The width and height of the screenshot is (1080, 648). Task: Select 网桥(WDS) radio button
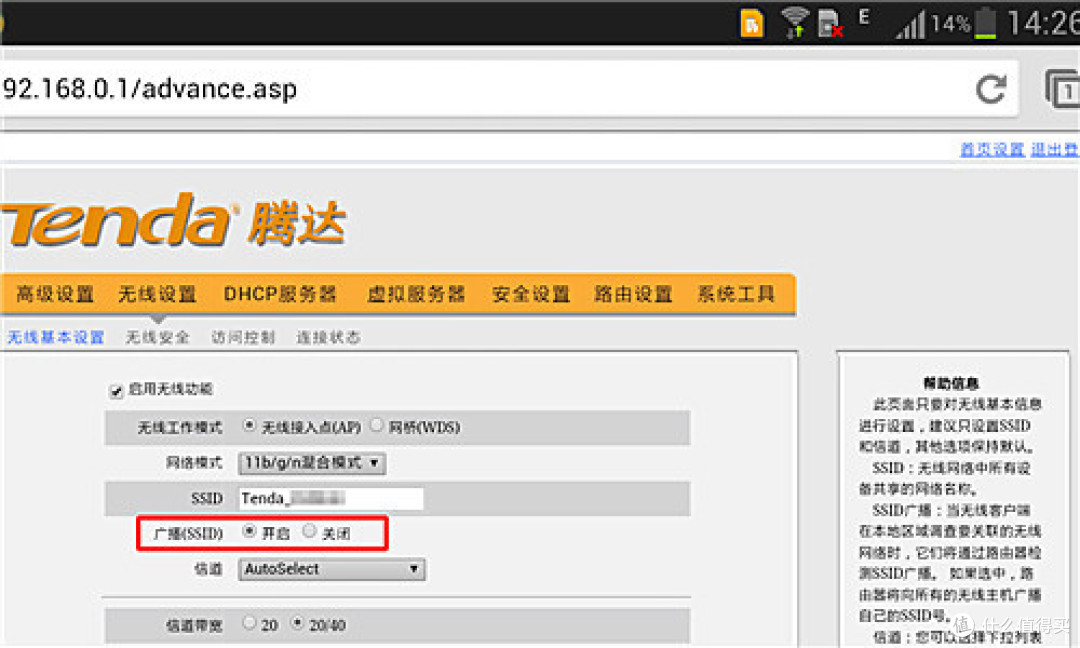376,426
